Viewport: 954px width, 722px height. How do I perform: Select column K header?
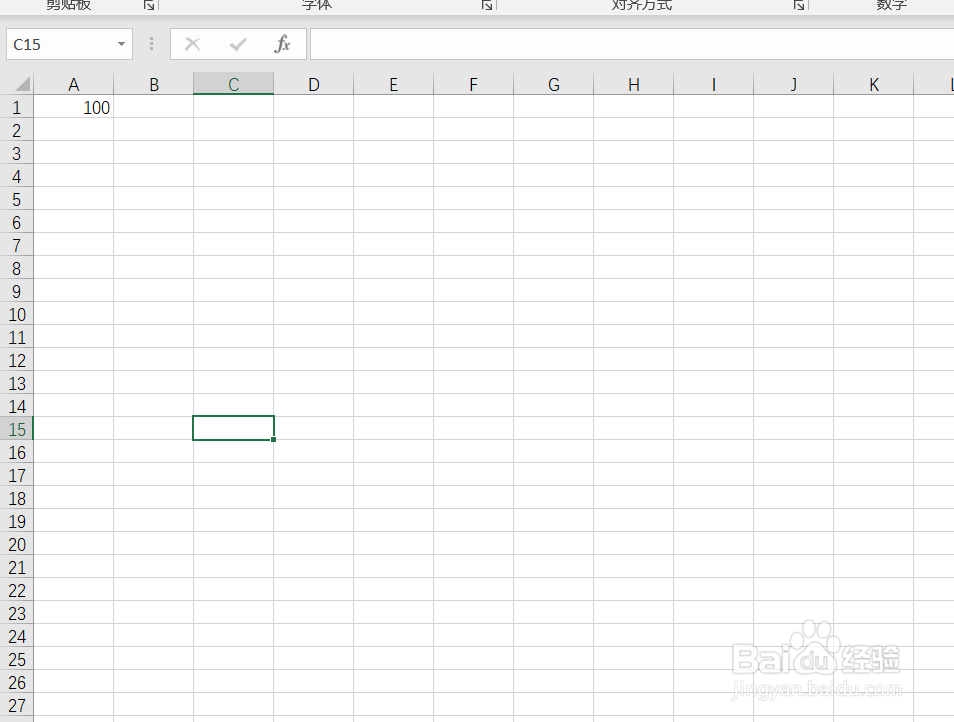pos(874,84)
